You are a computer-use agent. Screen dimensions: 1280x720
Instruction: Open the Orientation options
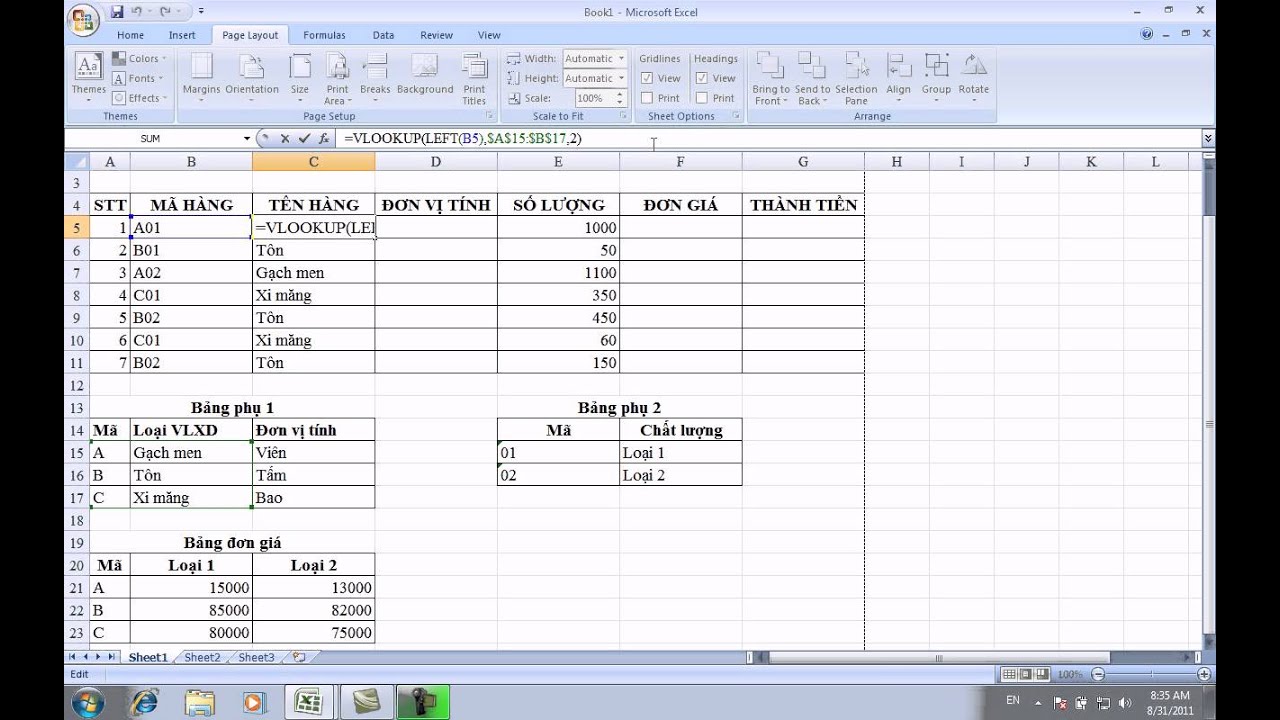252,77
